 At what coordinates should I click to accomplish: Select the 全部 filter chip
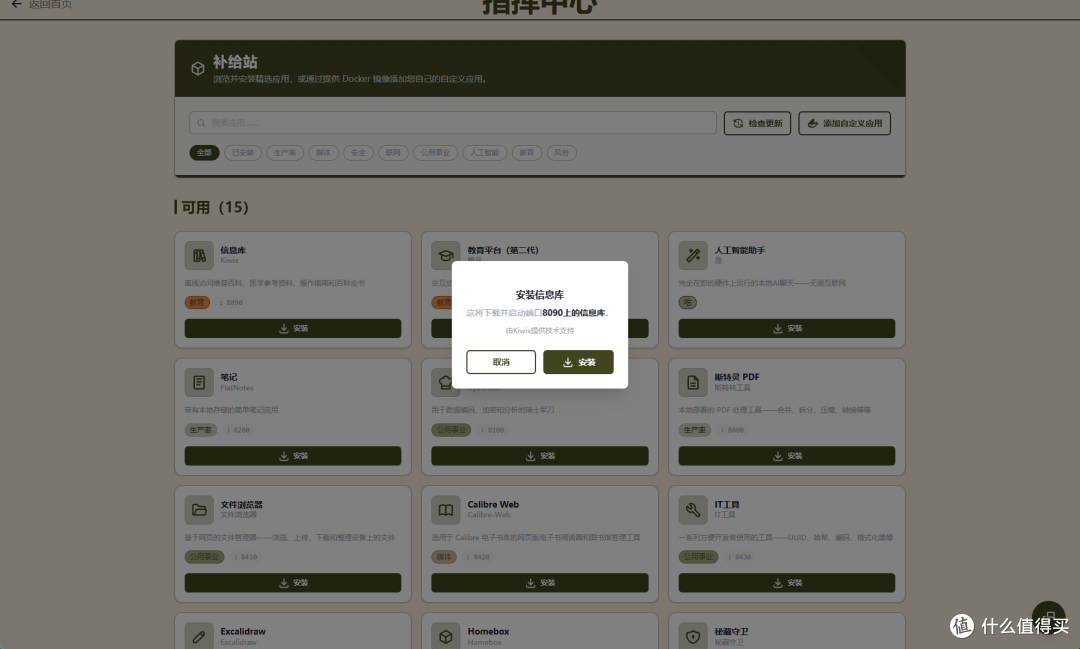pos(205,152)
